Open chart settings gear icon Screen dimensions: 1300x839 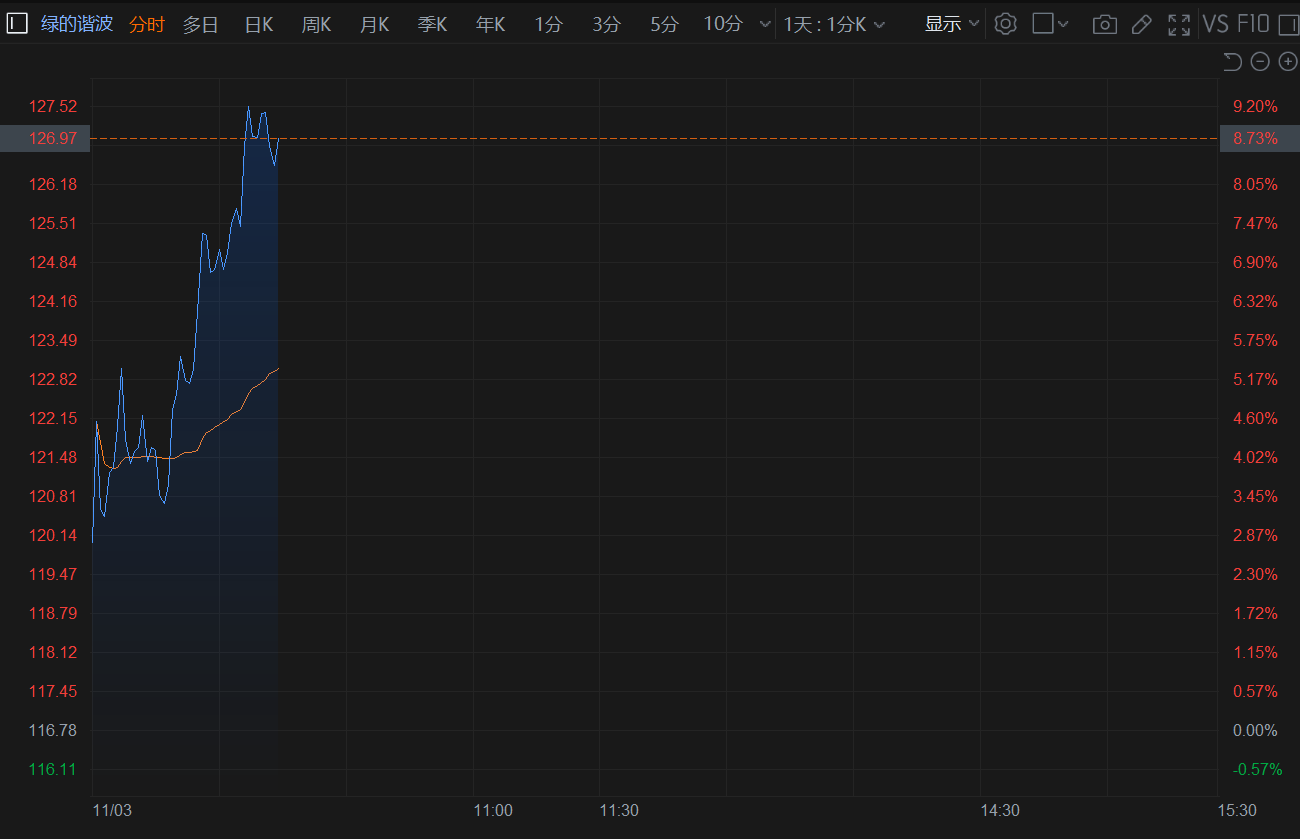1006,24
